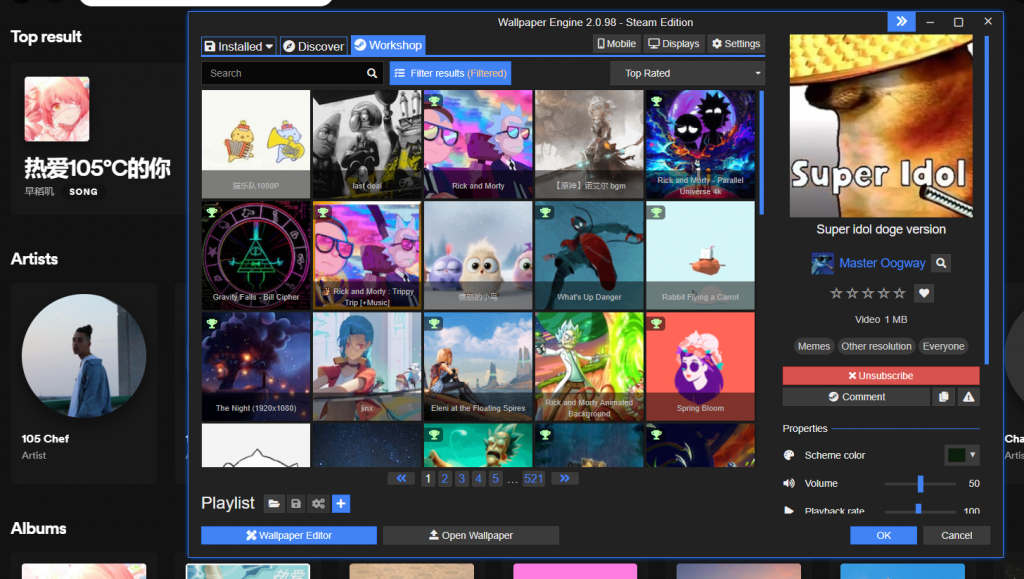Select What's Up Danger wallpaper
1024x579 pixels.
point(589,255)
